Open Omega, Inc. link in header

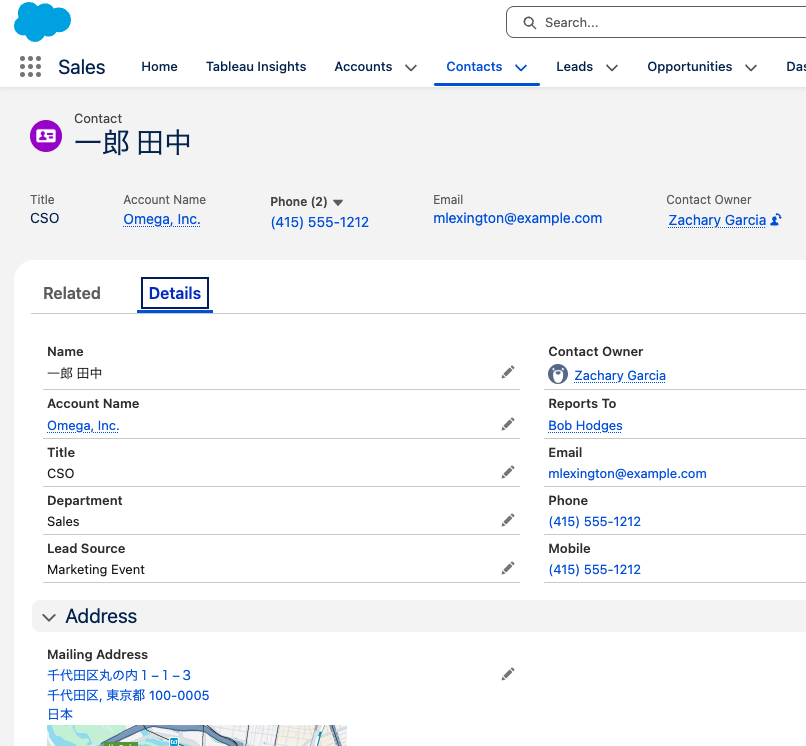point(161,220)
